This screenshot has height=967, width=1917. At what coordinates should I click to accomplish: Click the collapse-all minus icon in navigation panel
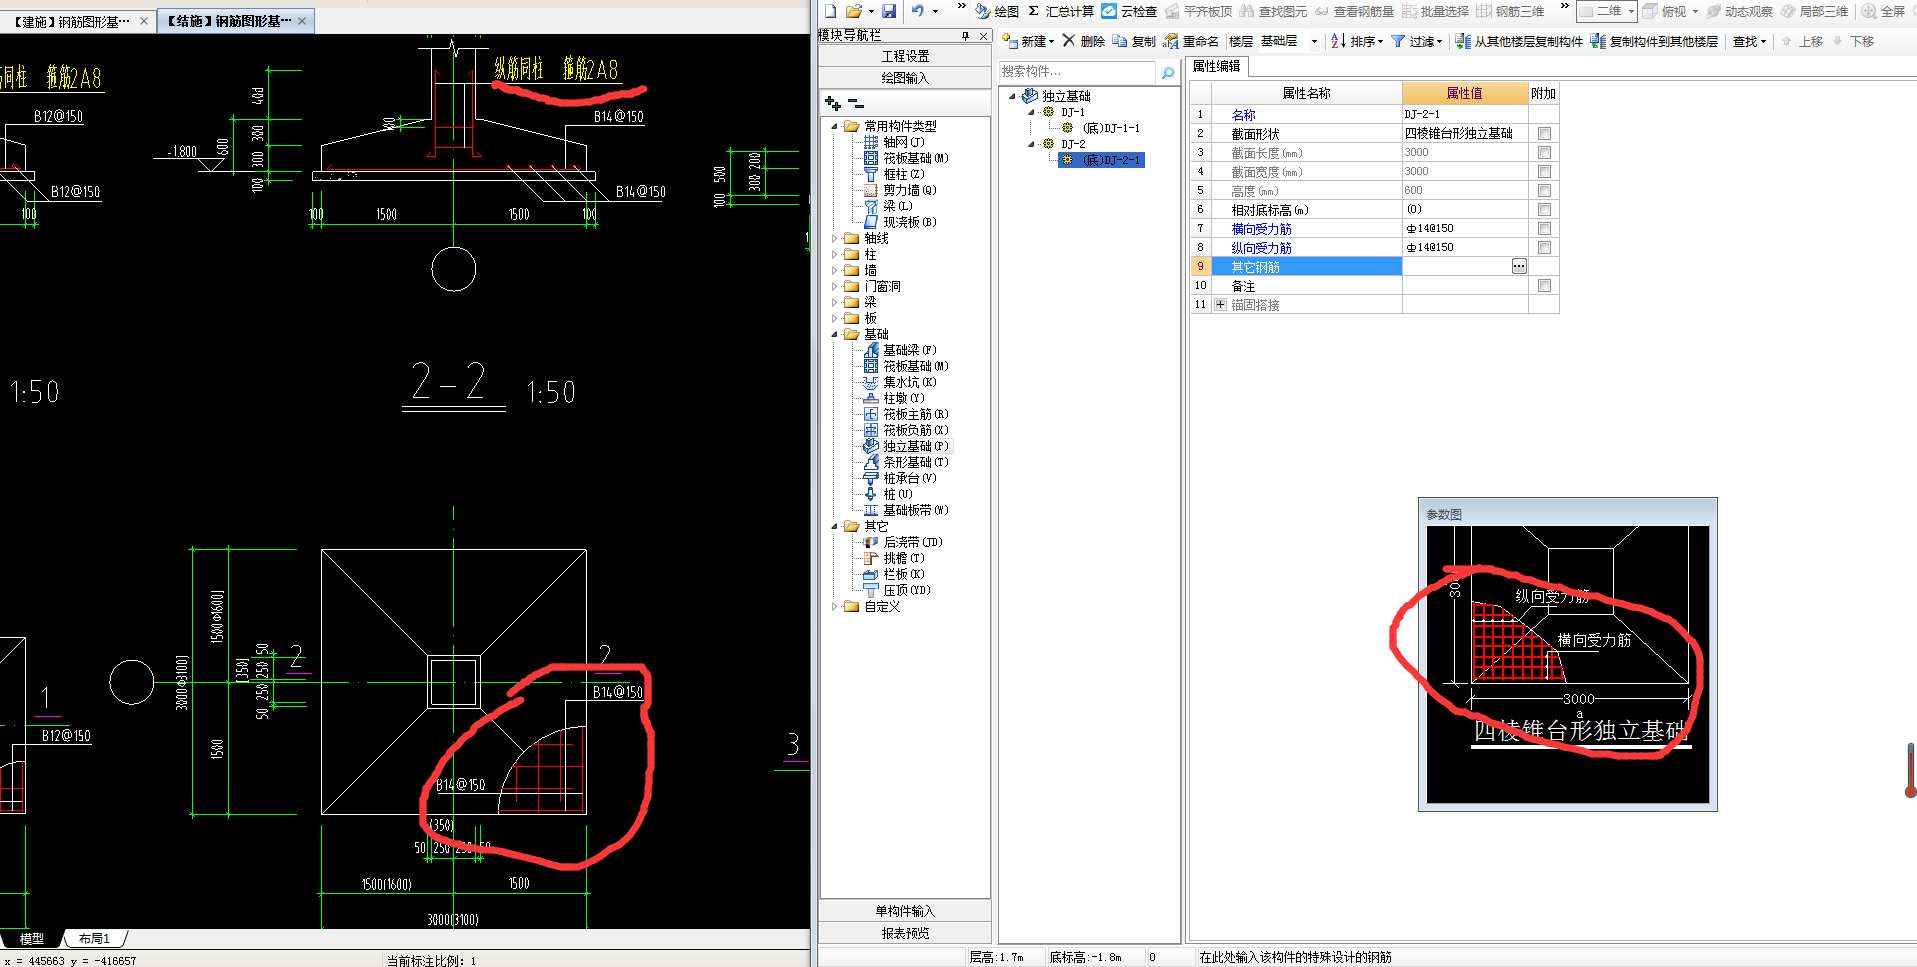pos(855,103)
